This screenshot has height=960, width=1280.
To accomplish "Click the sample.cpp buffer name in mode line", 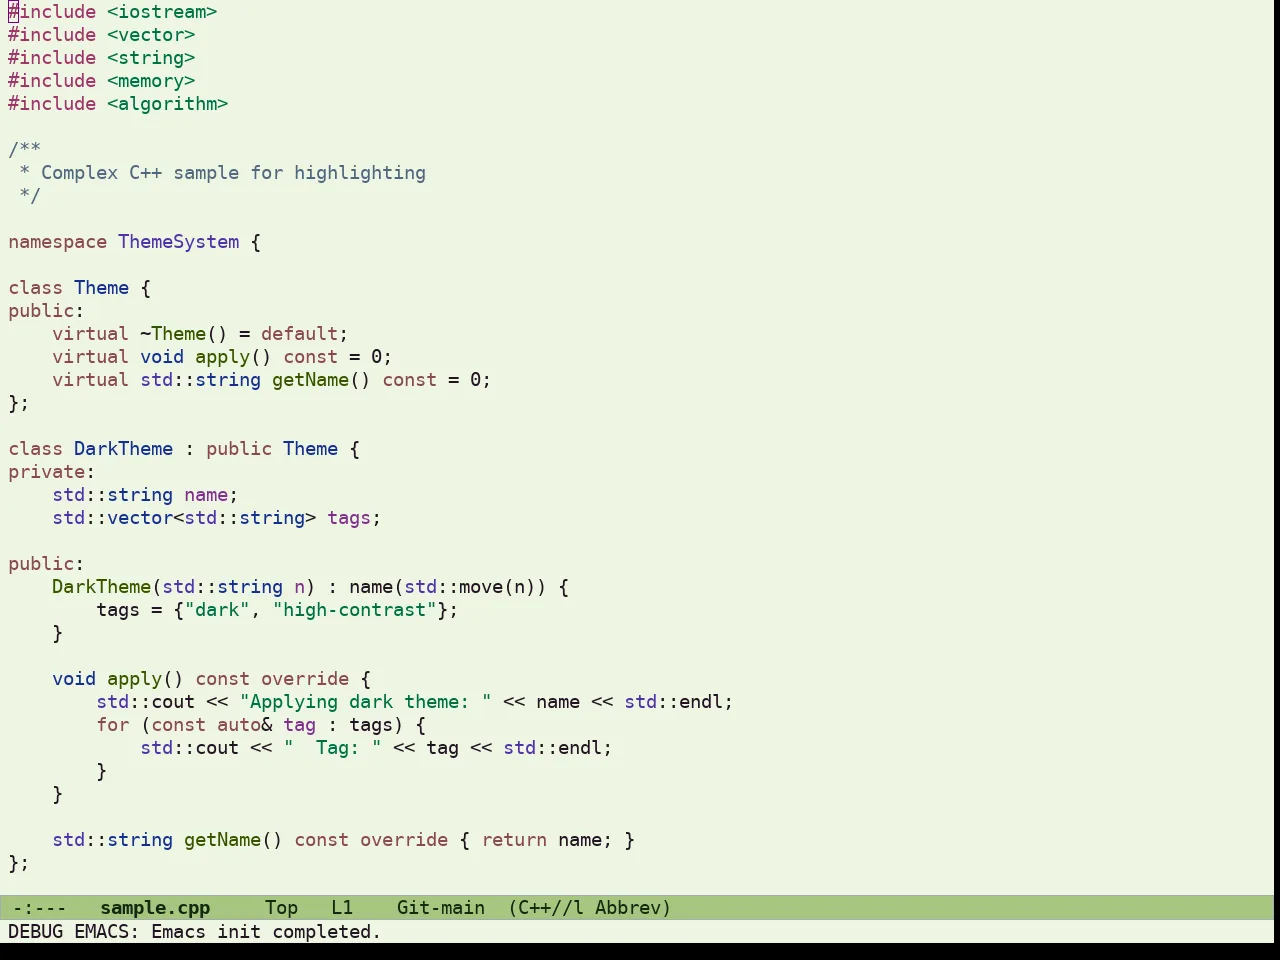I will (155, 908).
